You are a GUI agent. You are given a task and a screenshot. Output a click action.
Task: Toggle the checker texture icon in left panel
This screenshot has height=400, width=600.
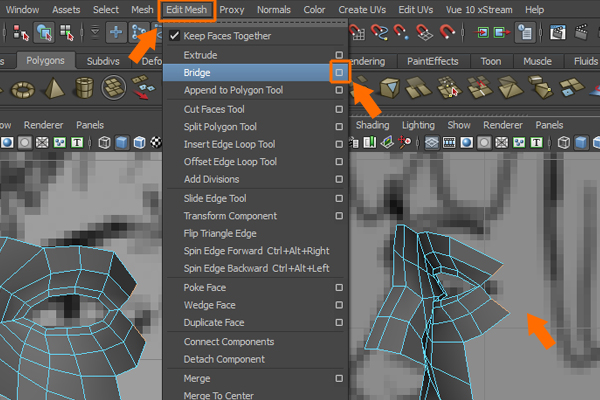156,143
